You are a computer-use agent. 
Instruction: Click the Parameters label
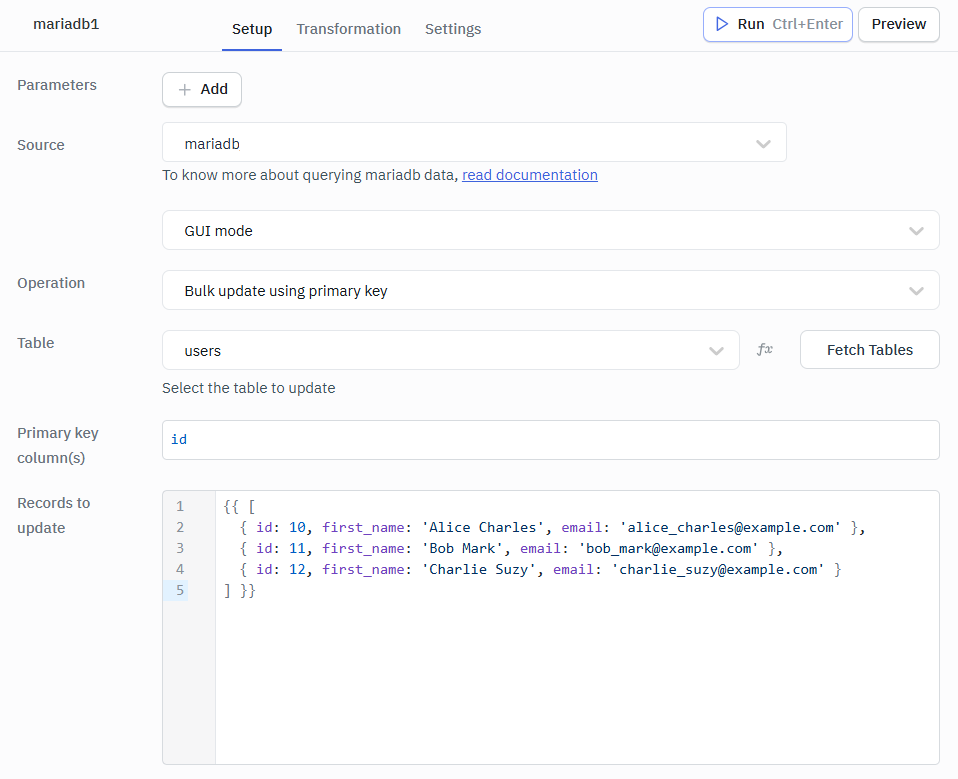[57, 85]
